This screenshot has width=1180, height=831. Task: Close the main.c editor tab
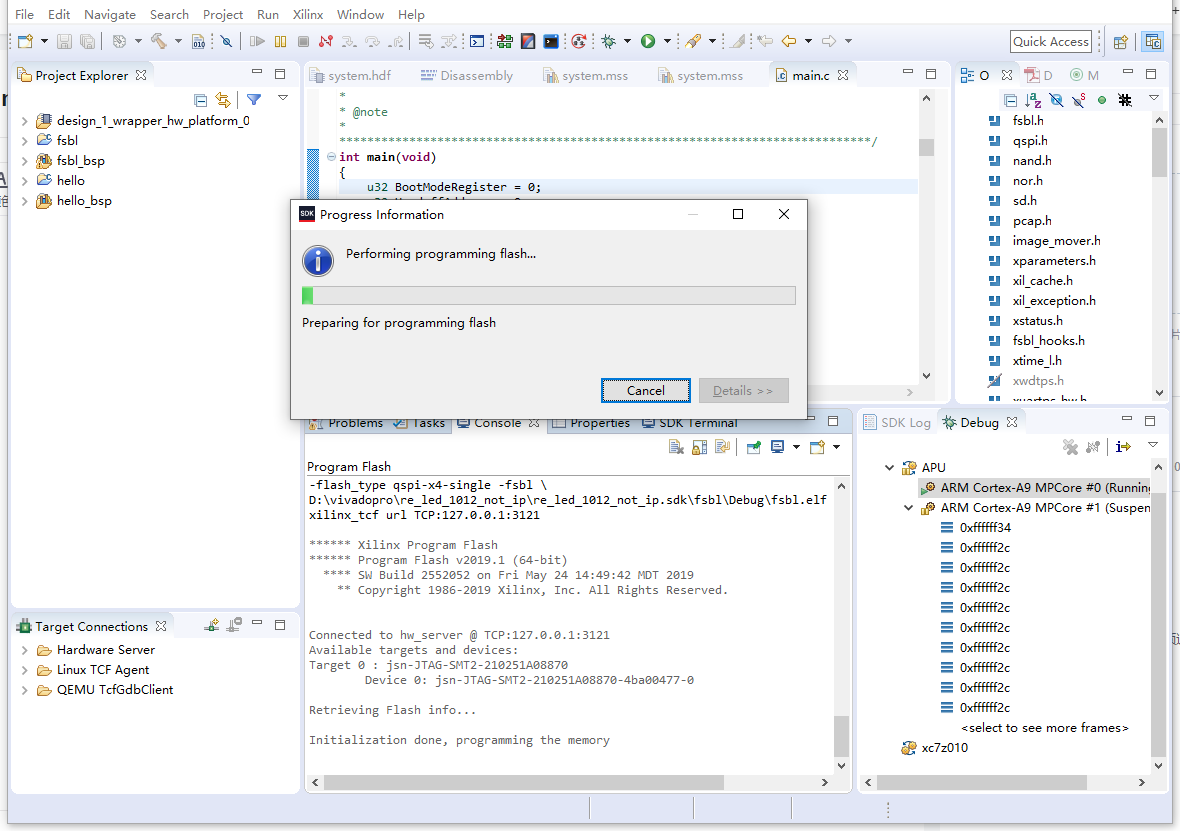point(843,75)
